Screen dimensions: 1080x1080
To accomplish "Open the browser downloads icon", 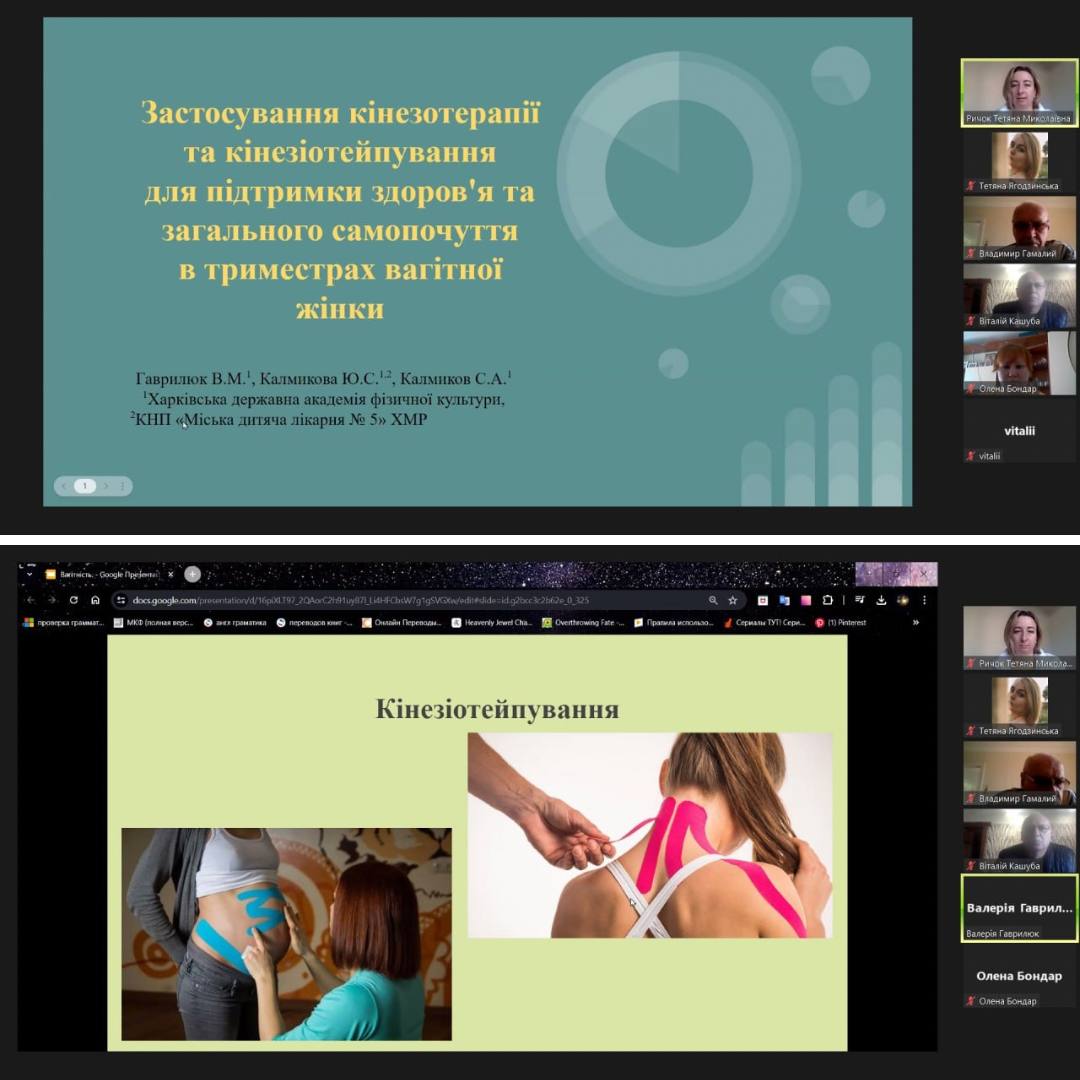I will click(881, 600).
